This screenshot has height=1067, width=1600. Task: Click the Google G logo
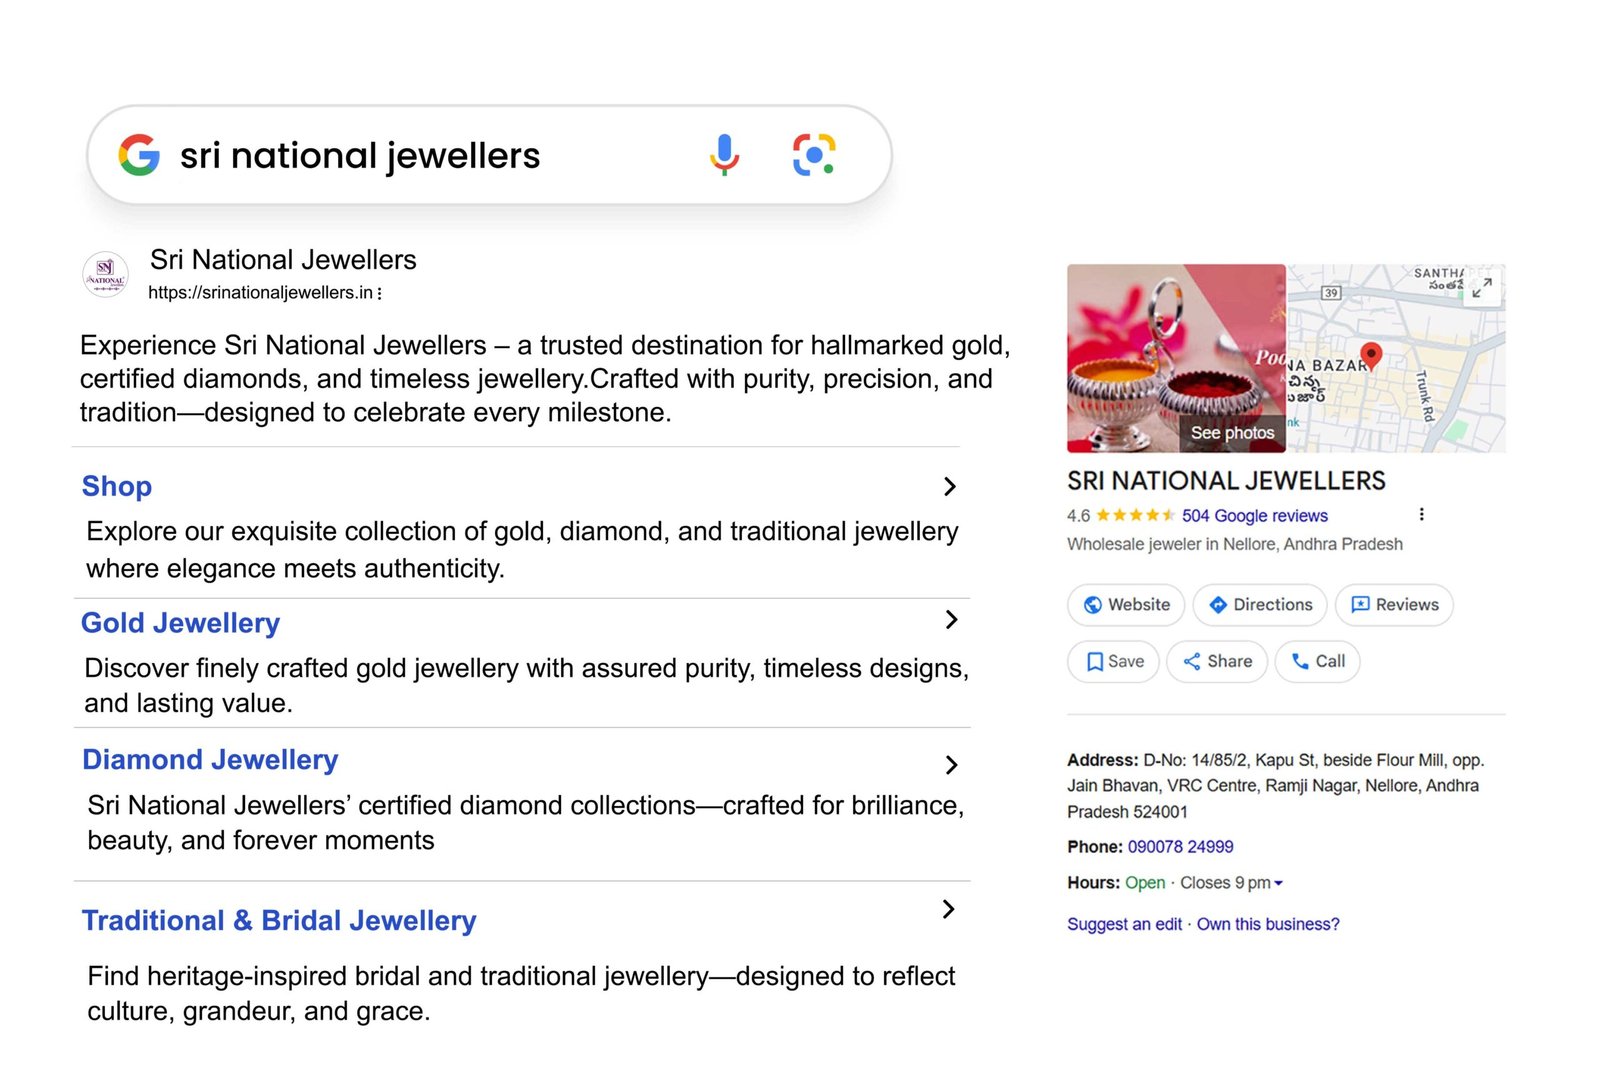[139, 155]
